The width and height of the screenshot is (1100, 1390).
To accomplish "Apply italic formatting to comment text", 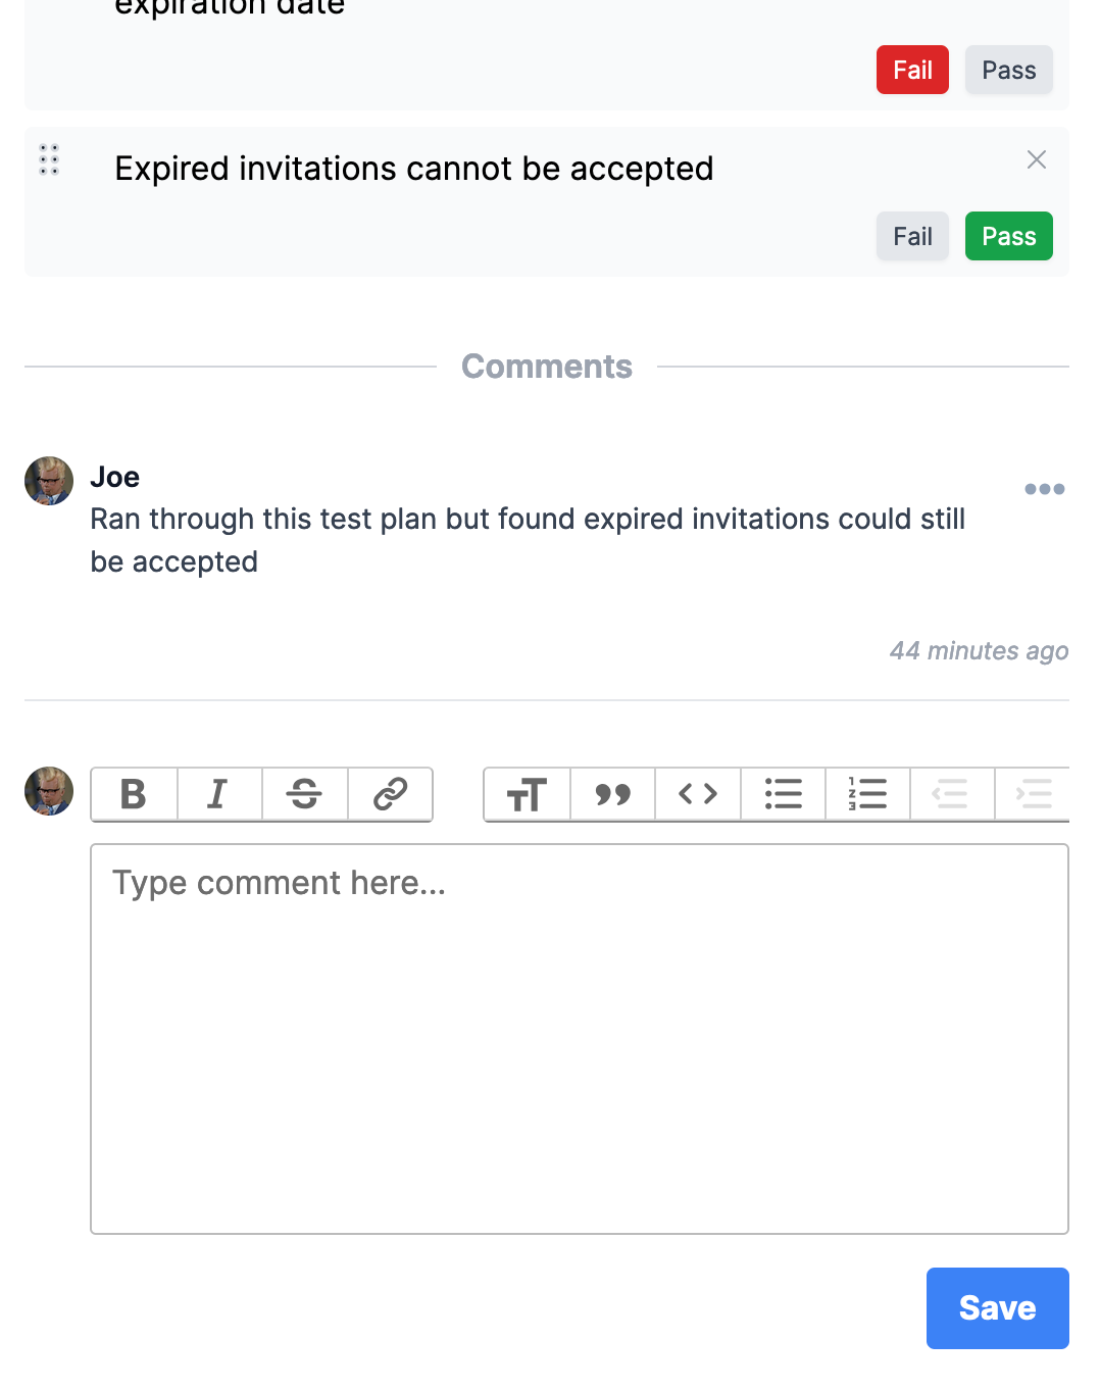I will coord(219,794).
